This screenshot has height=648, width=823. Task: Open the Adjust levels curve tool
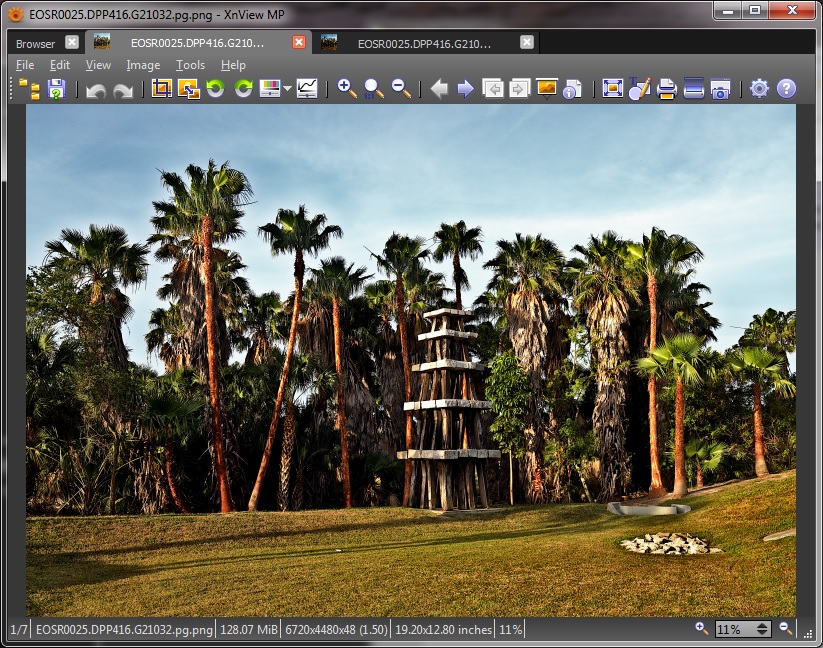[x=307, y=89]
